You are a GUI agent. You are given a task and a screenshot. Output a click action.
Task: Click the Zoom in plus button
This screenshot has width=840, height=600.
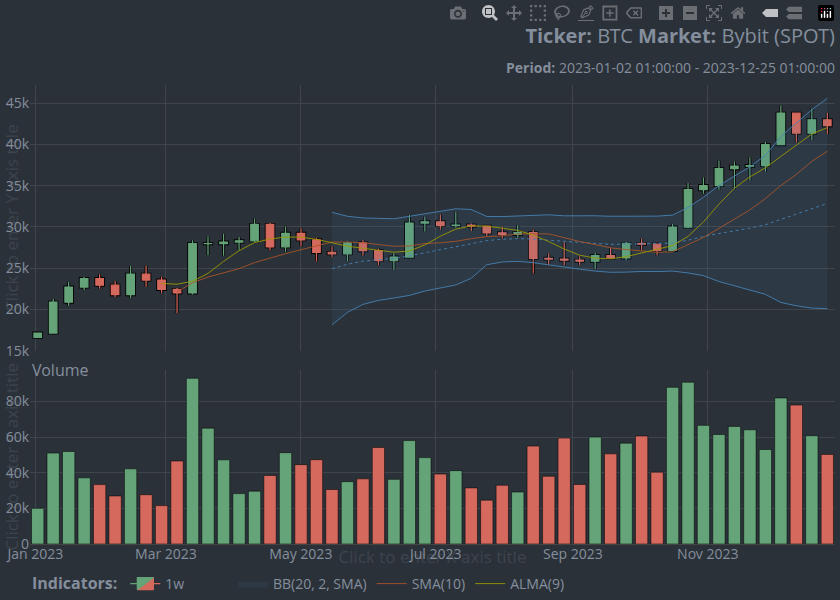(666, 13)
